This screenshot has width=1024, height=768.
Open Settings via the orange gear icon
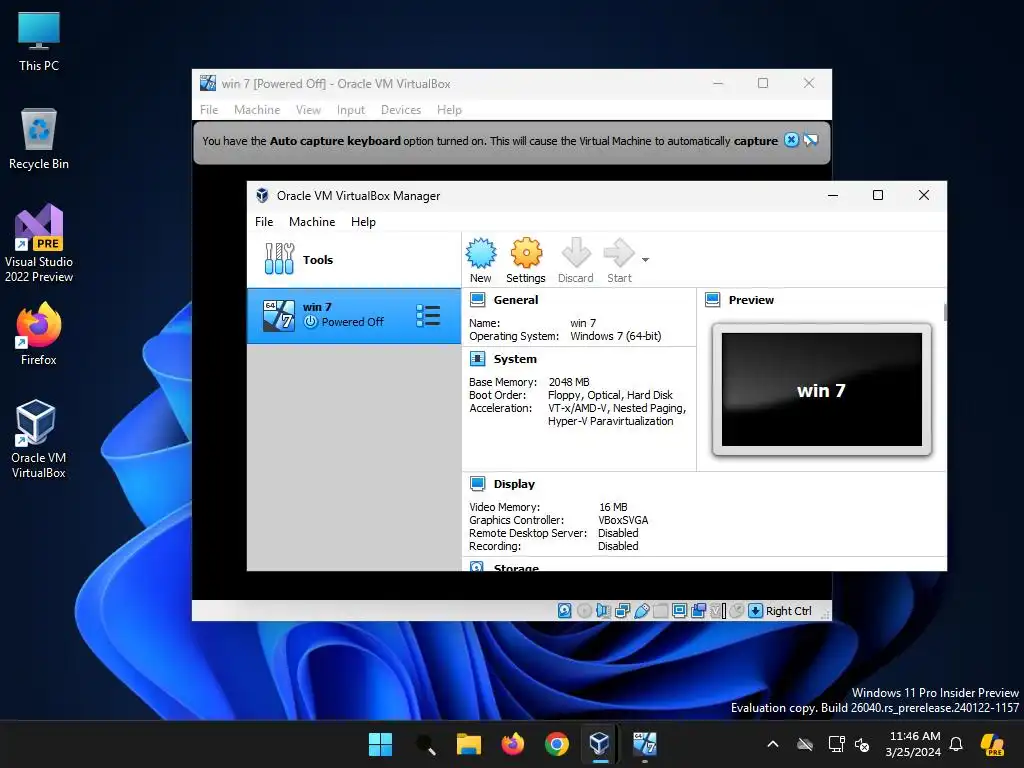(526, 253)
